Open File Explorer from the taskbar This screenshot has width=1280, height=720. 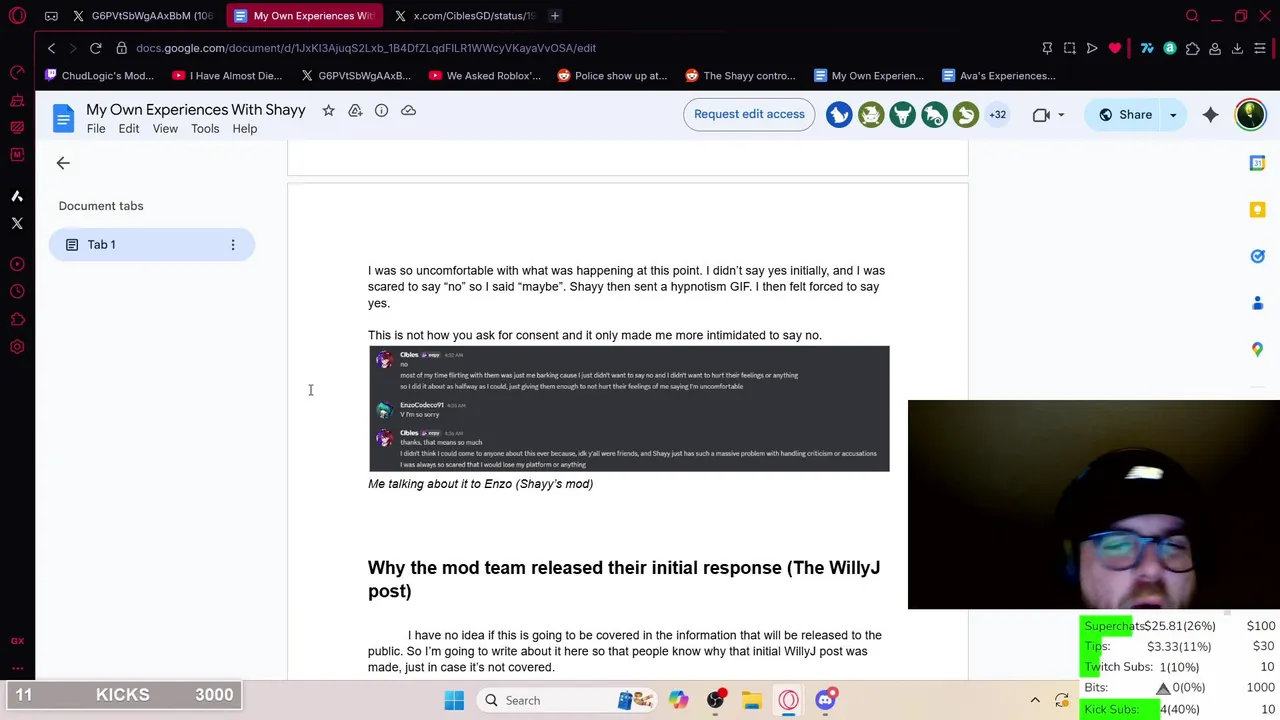[x=752, y=700]
